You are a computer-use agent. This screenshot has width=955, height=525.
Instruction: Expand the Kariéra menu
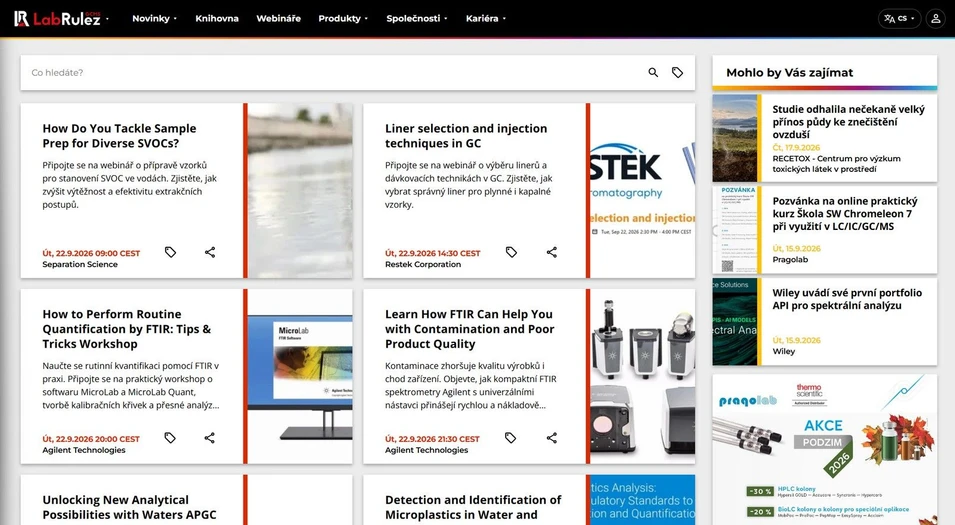coord(485,18)
